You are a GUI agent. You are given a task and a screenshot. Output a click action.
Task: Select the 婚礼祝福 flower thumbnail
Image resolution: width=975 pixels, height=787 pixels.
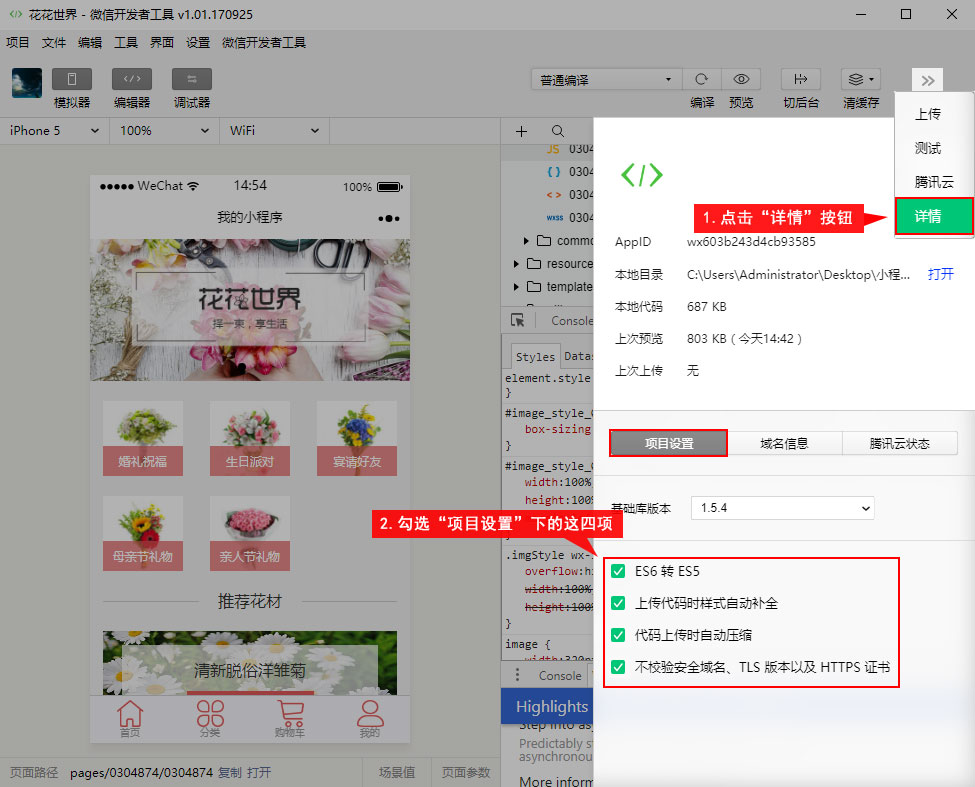point(143,438)
